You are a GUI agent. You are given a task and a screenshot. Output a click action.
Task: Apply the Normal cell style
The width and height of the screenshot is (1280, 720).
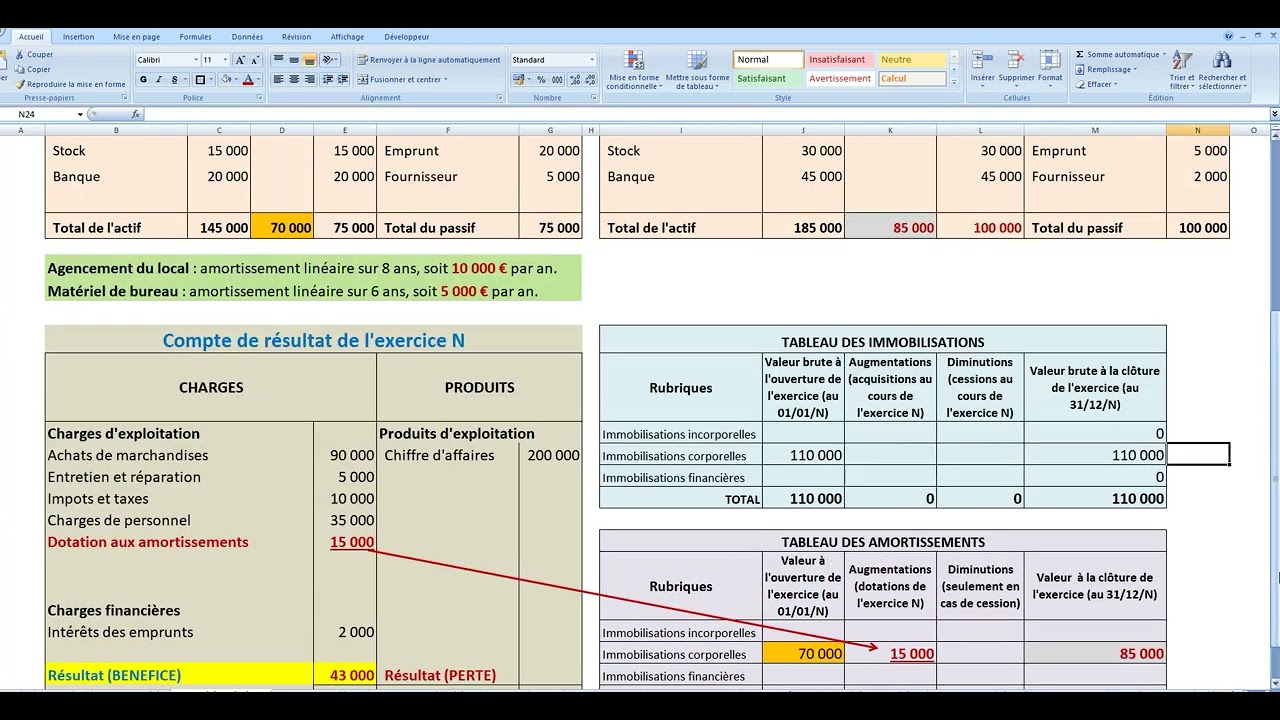click(x=768, y=60)
